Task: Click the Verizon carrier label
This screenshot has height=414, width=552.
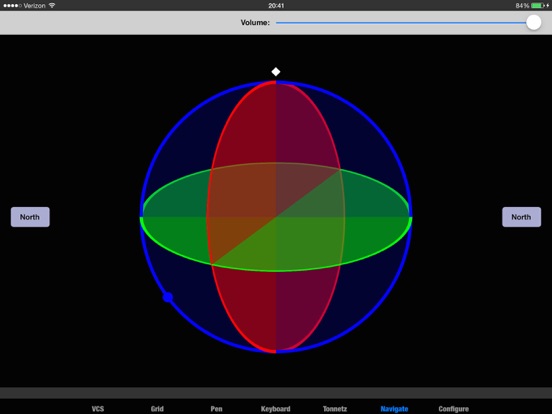Action: 34,5
